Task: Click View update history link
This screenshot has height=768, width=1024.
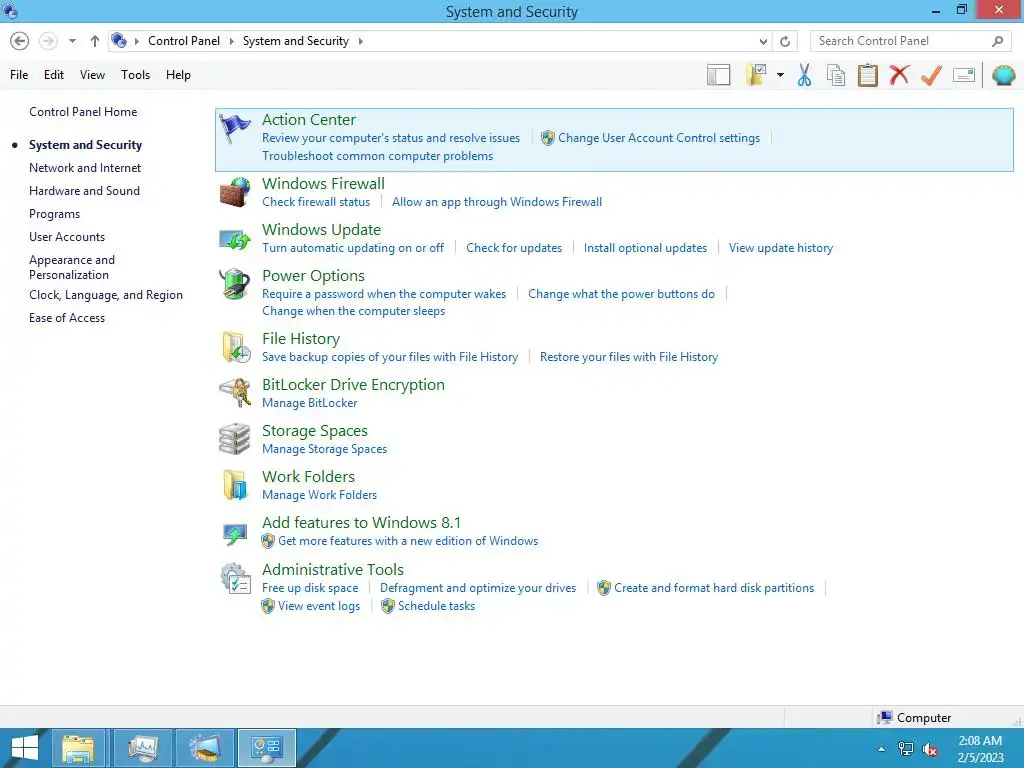Action: (x=780, y=248)
